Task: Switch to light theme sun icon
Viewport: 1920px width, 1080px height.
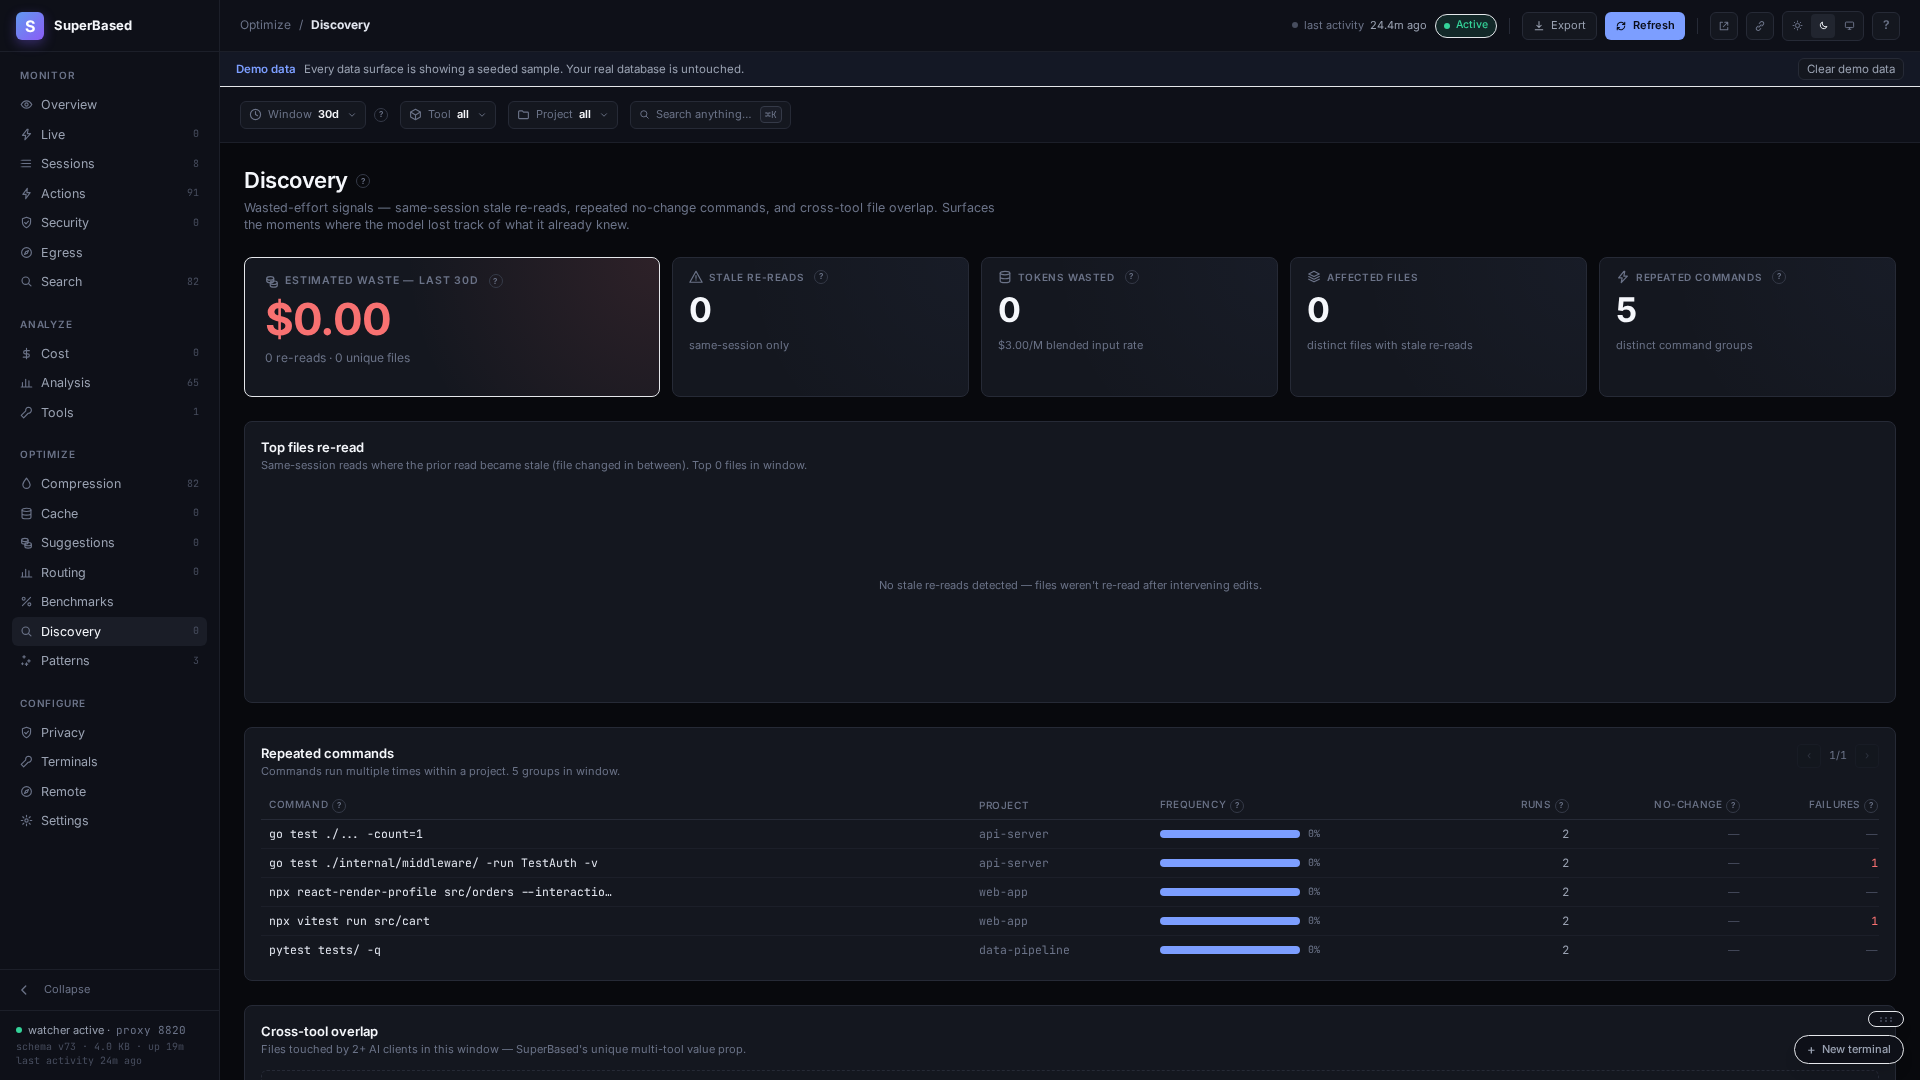Action: (1797, 26)
